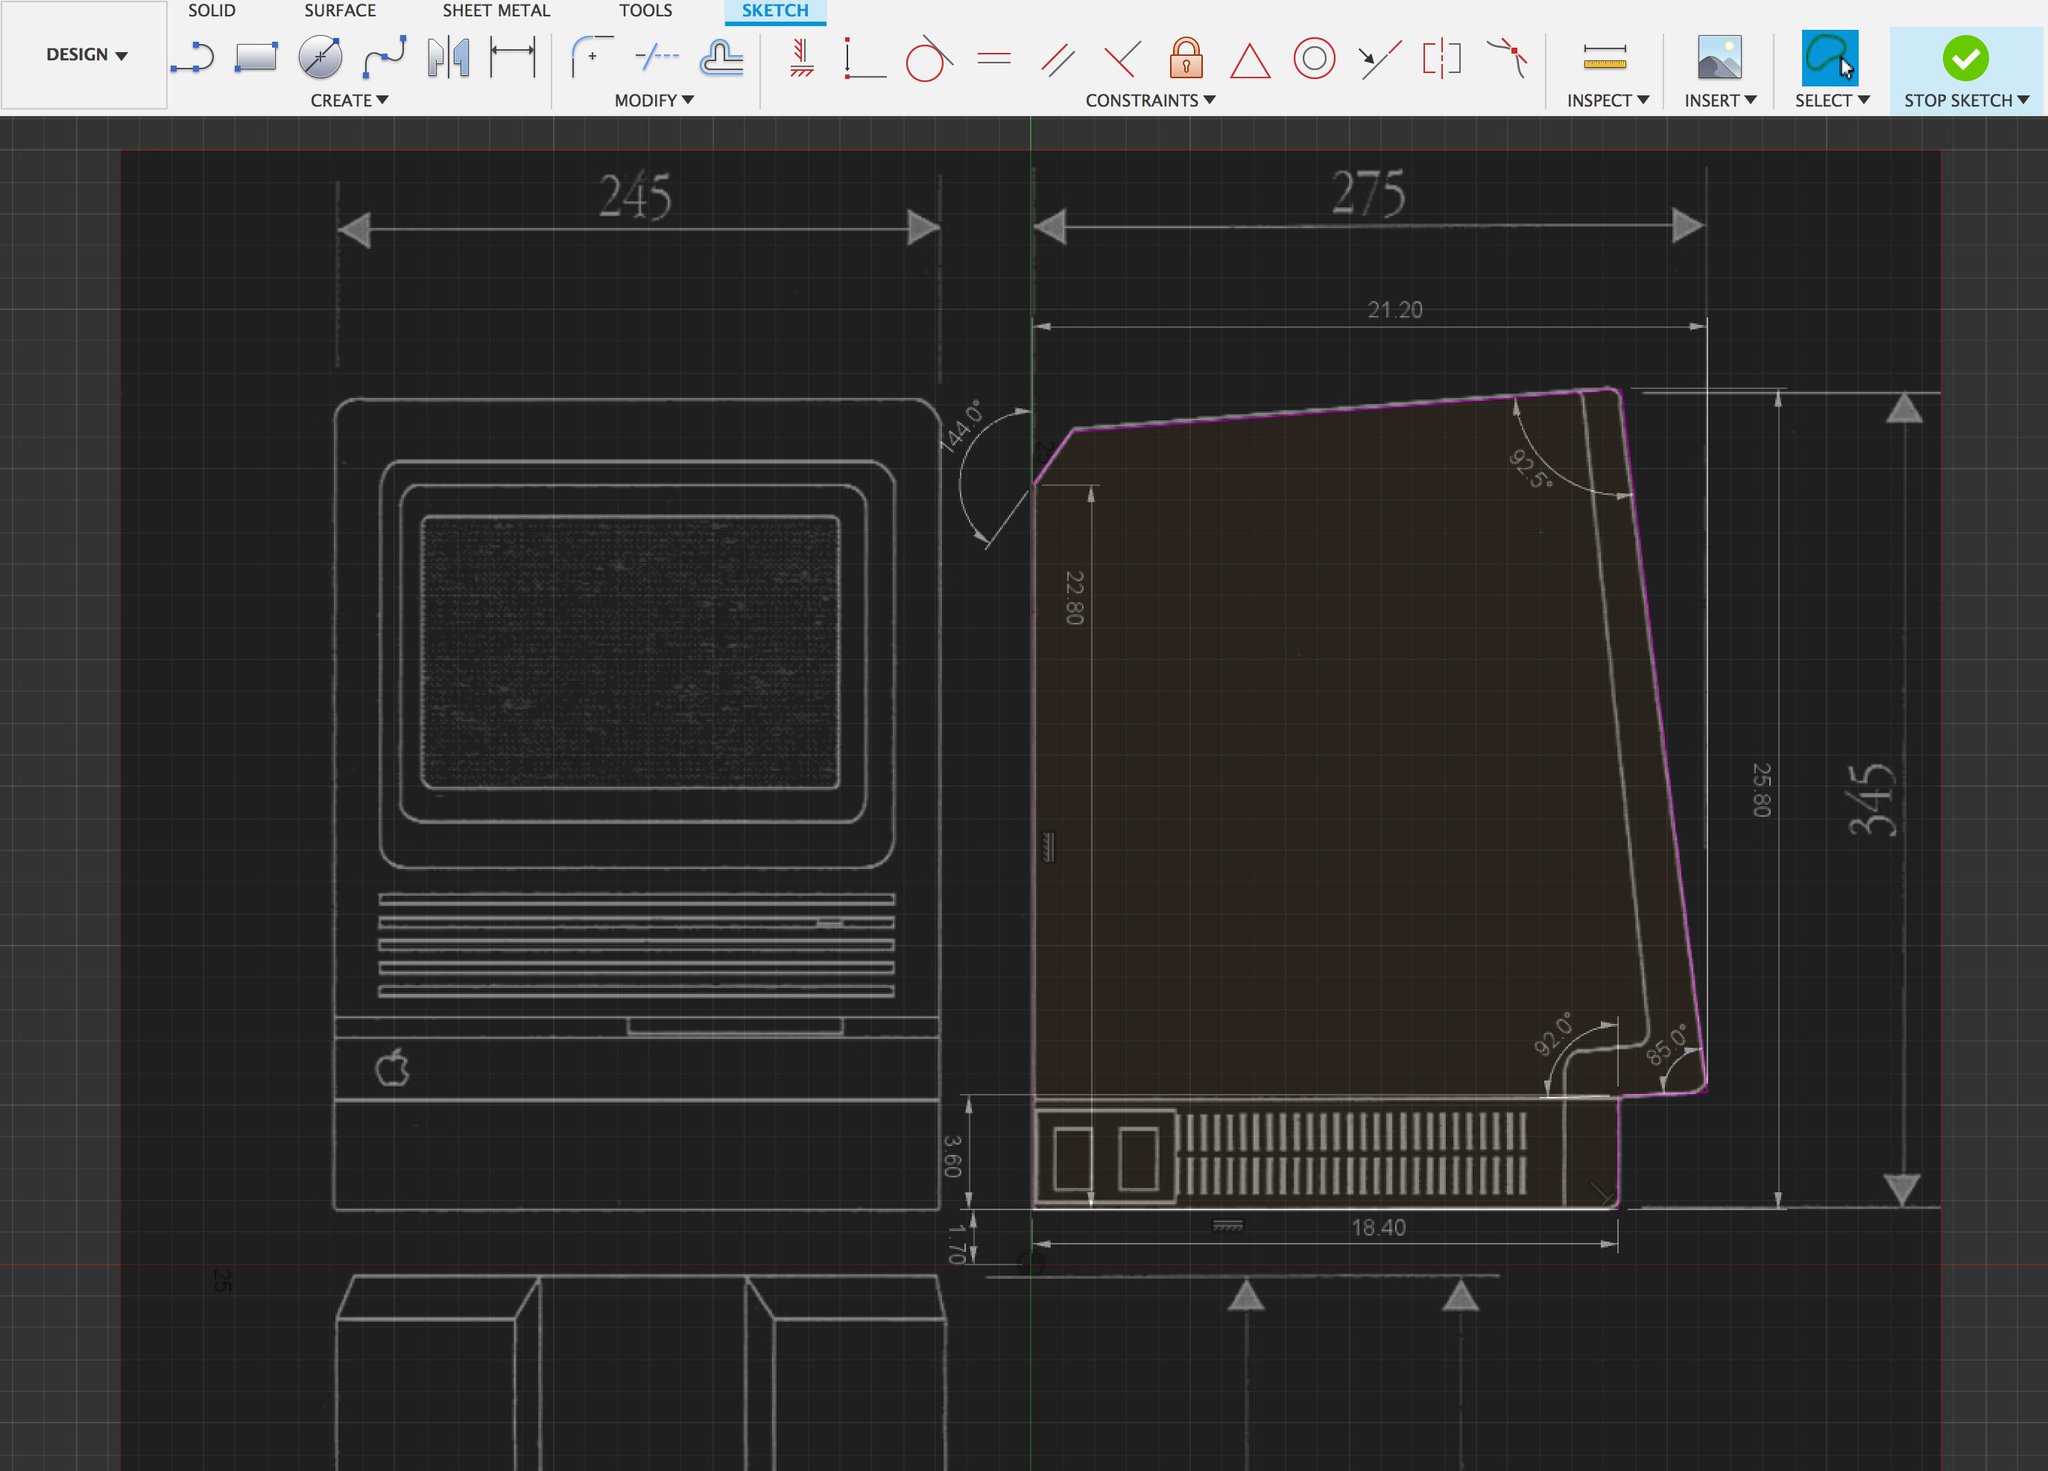Click the magenta top edge sketch line

point(1340,409)
